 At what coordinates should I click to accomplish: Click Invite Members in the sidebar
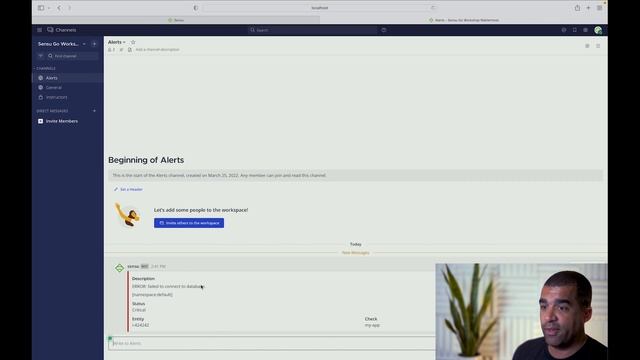[62, 121]
